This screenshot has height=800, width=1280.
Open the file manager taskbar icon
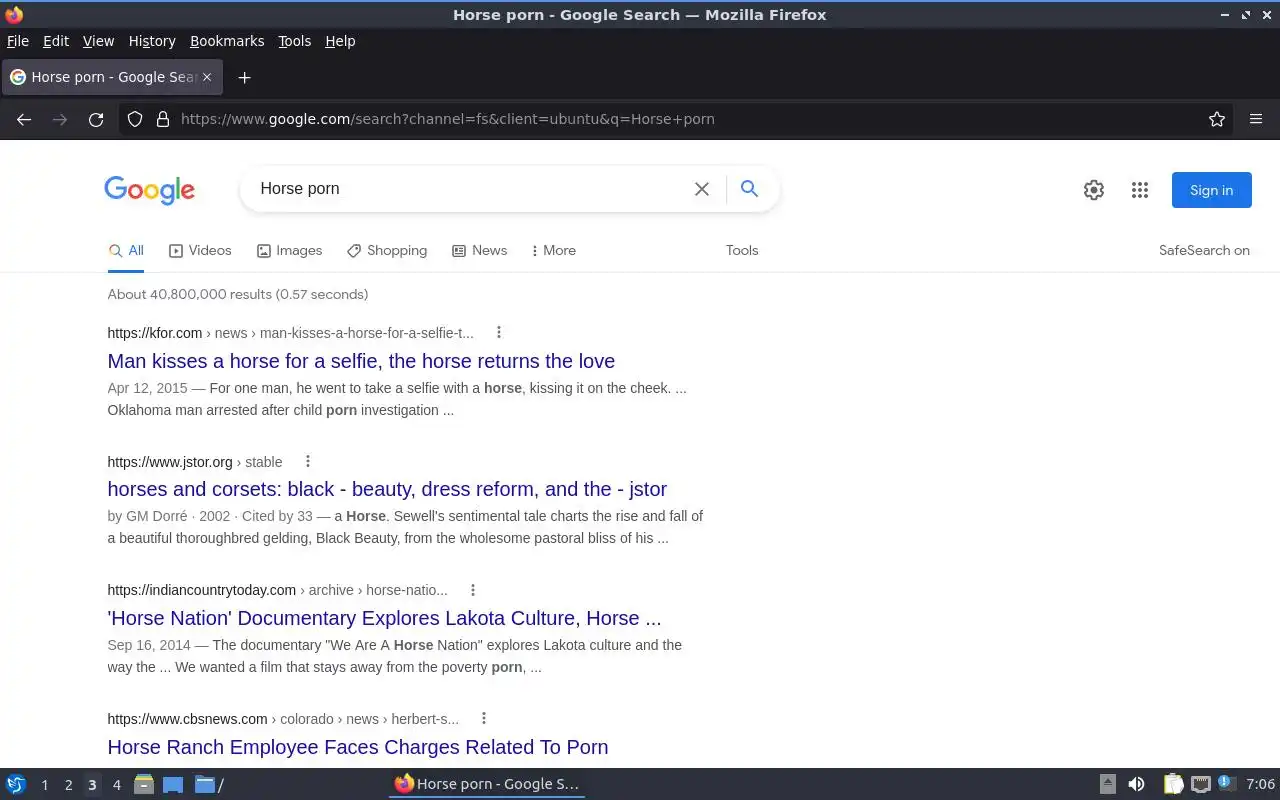[x=143, y=785]
